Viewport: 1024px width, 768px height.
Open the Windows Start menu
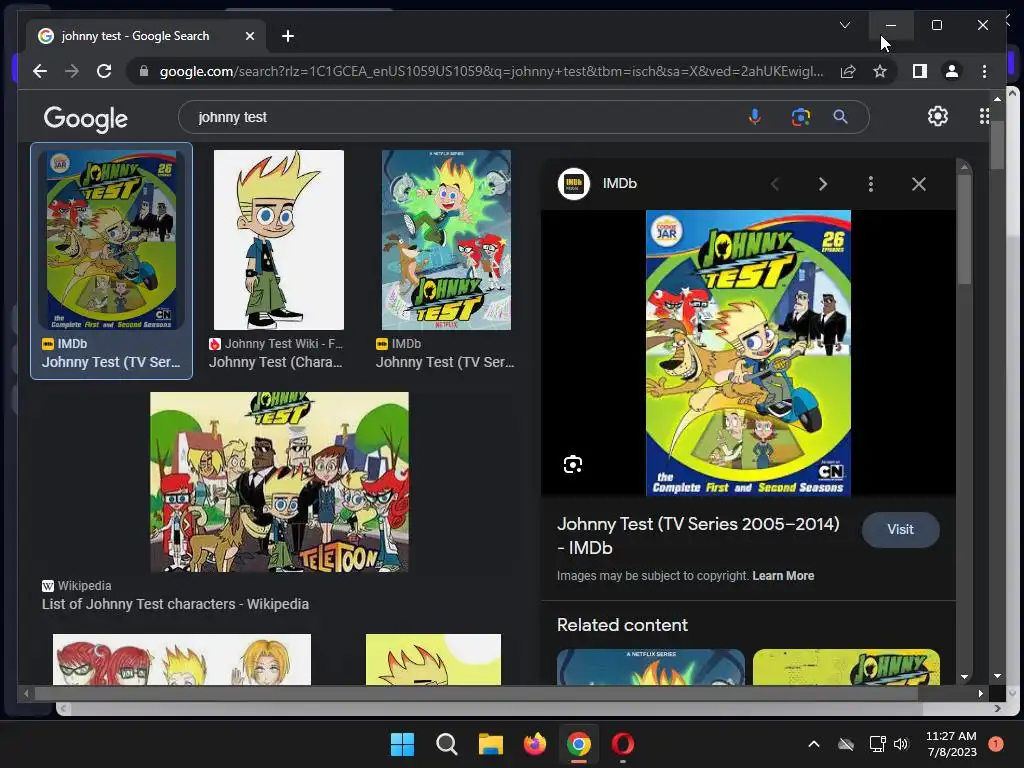(402, 744)
